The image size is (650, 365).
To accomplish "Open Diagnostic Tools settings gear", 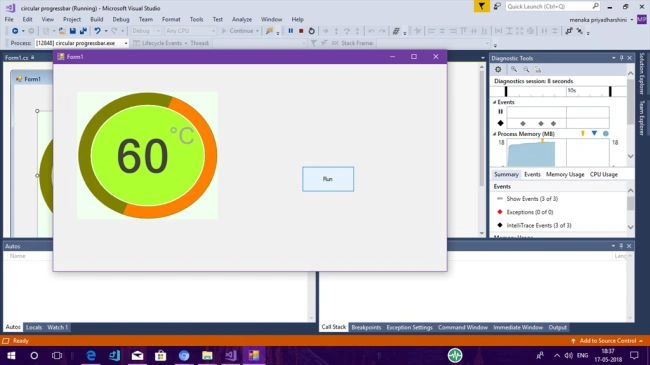I will (498, 69).
